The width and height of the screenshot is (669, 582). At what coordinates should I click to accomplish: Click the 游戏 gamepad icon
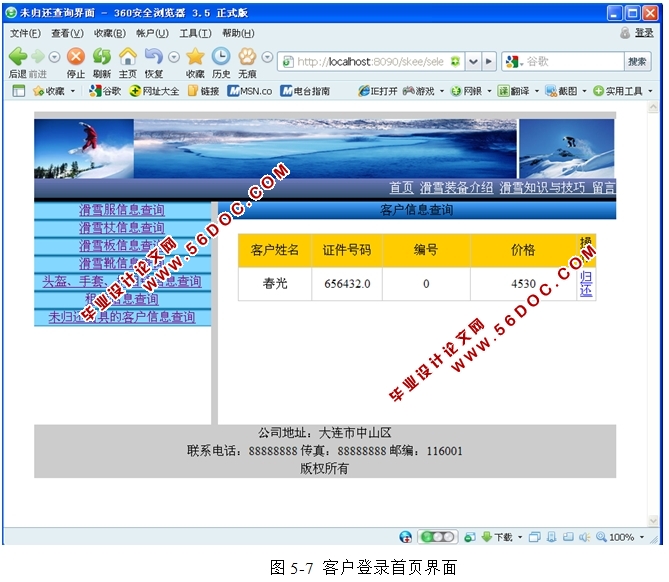click(408, 91)
